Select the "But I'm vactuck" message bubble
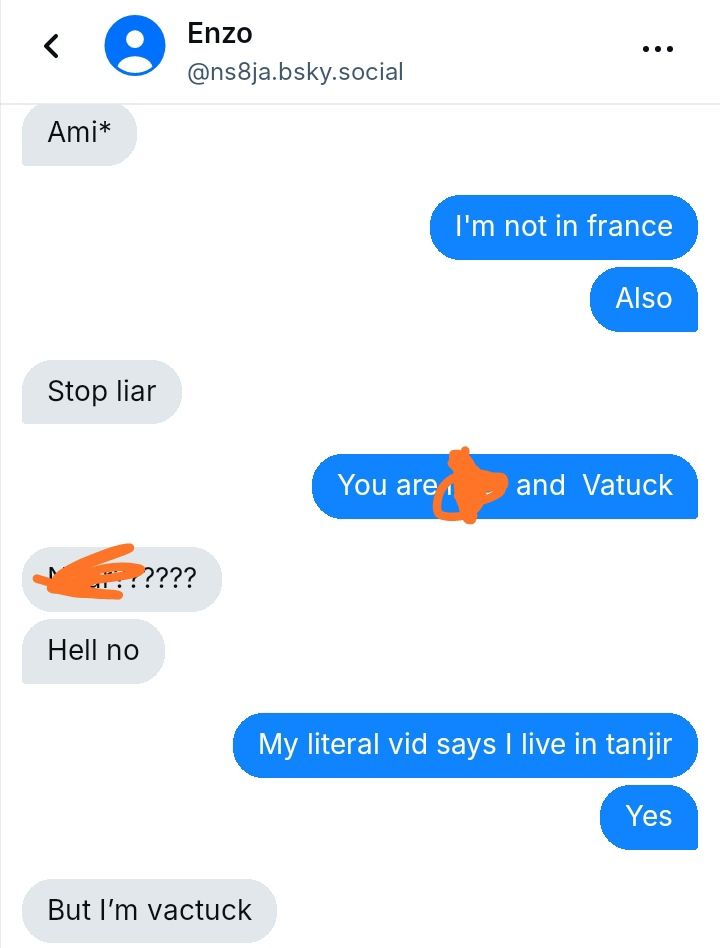The image size is (720, 948). [149, 911]
